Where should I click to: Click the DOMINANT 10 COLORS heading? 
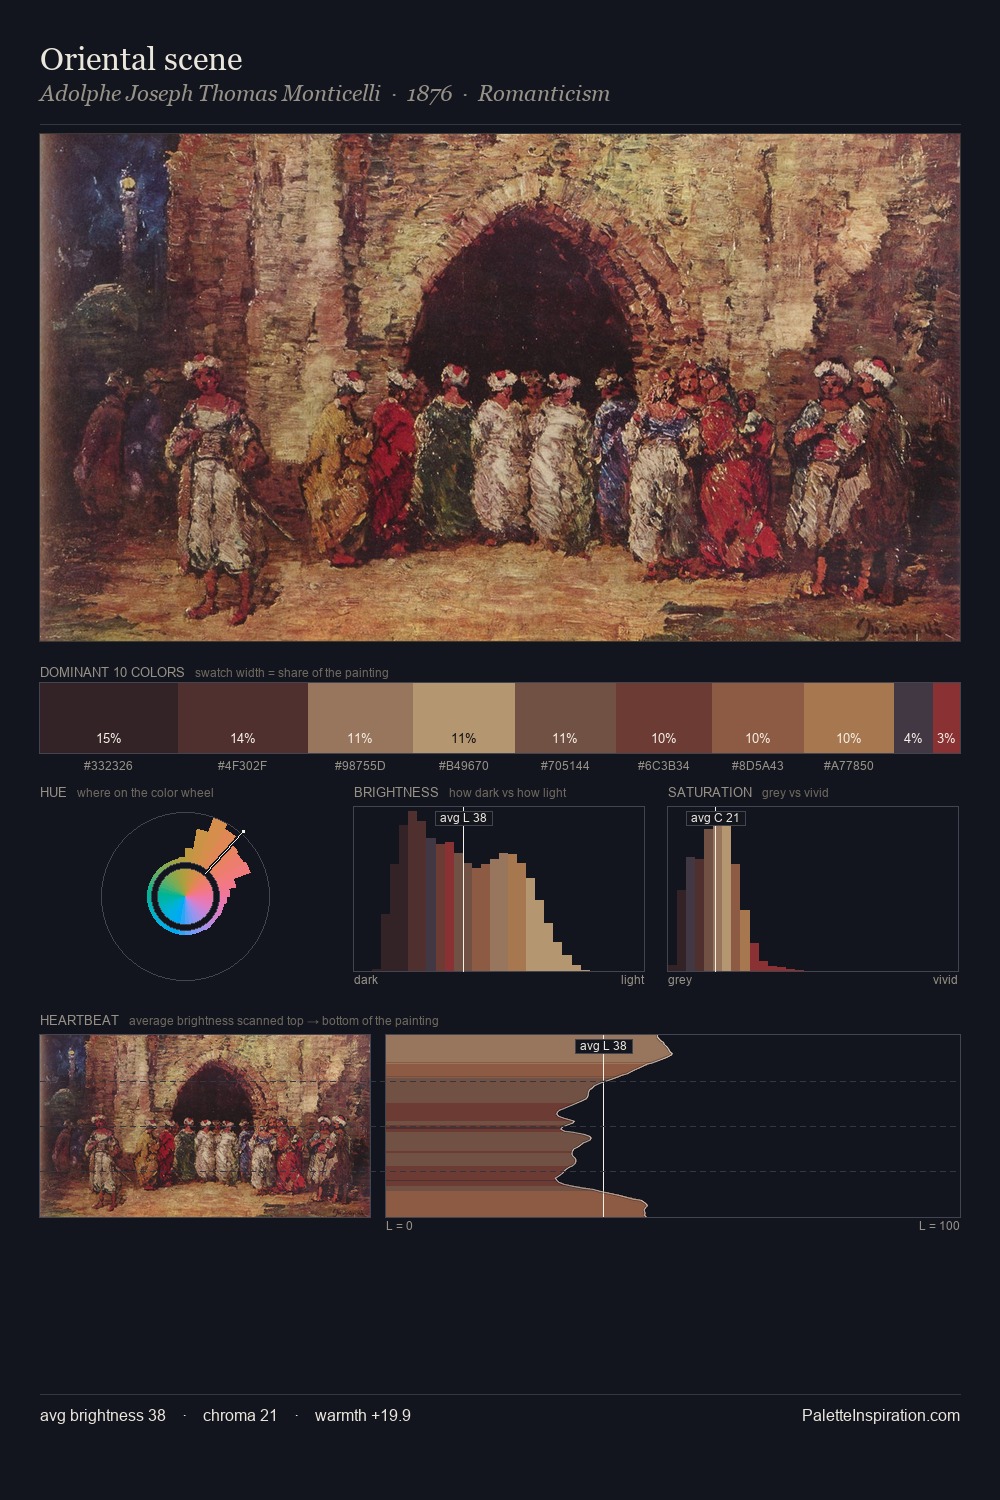(112, 672)
